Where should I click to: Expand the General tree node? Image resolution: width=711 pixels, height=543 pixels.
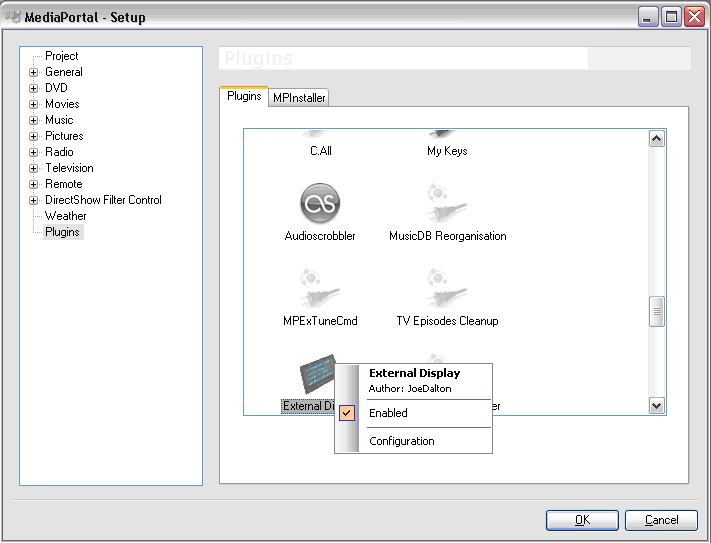tap(33, 72)
